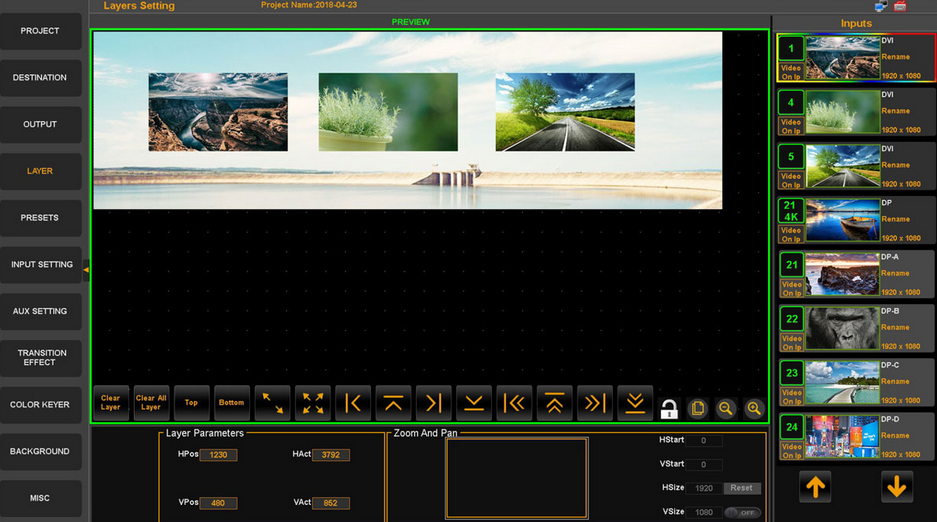Select input 4 plant thumbnail

(x=843, y=112)
